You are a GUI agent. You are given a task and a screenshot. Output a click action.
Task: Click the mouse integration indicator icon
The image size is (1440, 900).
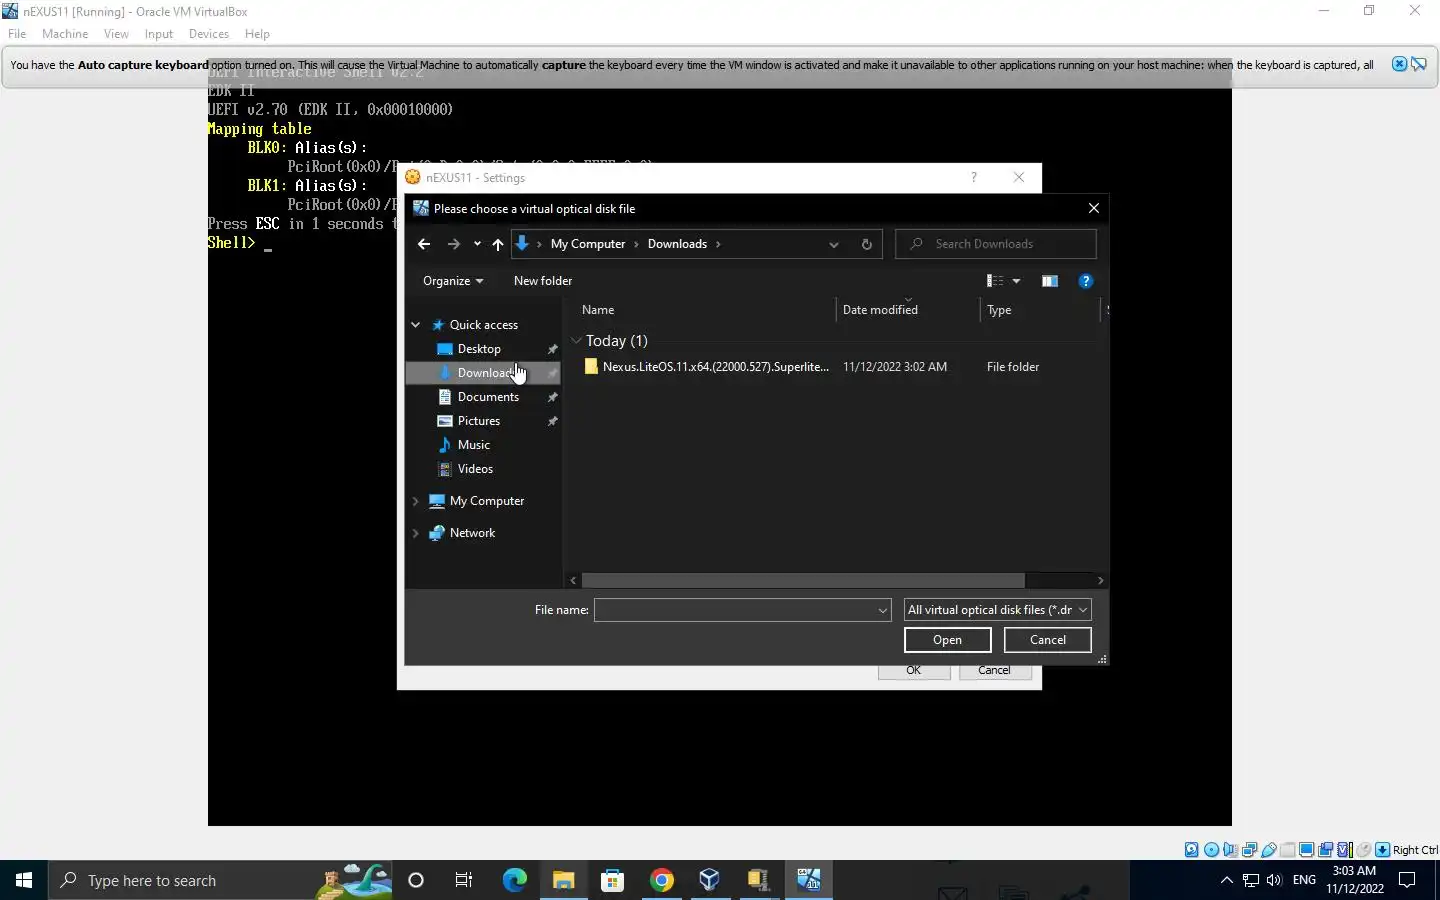pos(1363,850)
